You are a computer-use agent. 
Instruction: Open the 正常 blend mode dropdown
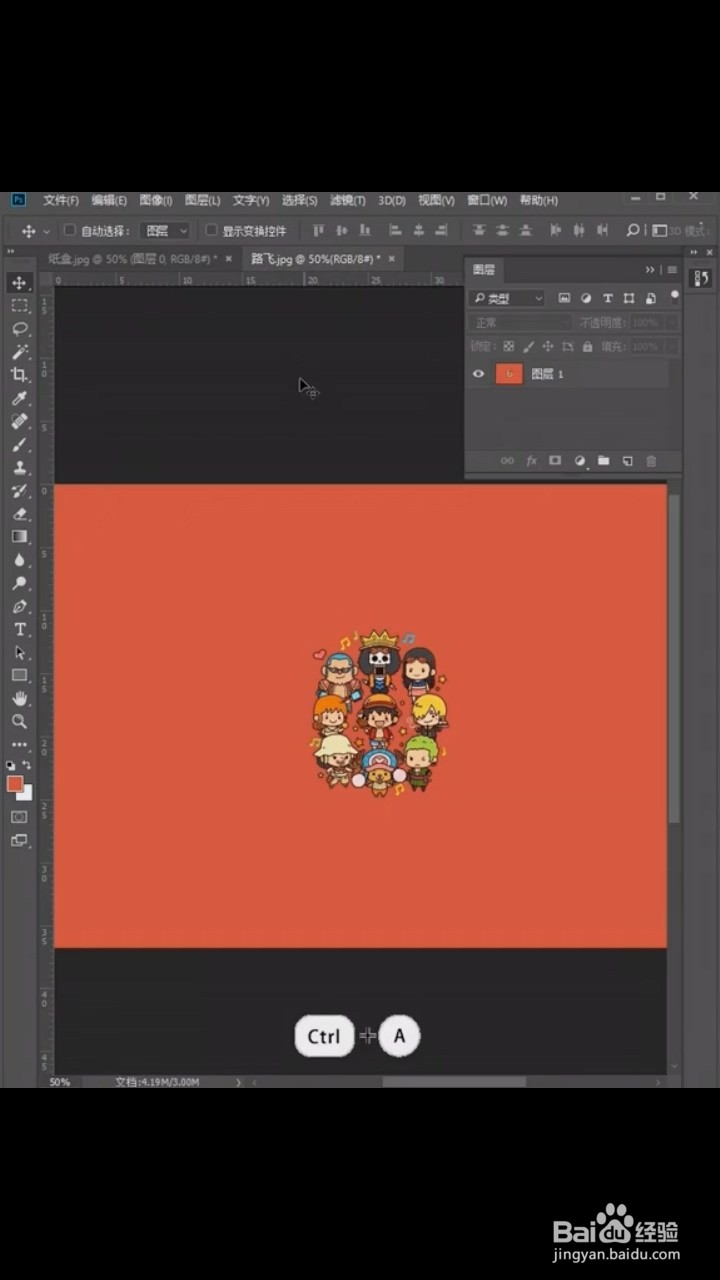[520, 323]
